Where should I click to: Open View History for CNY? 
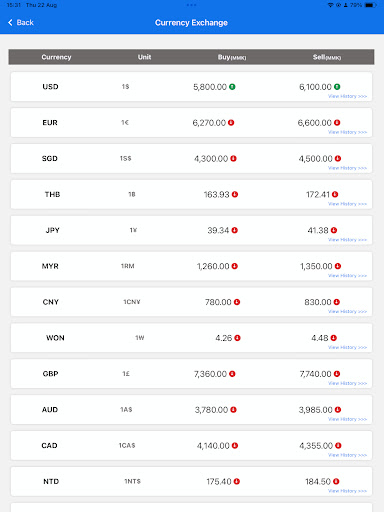pos(347,312)
